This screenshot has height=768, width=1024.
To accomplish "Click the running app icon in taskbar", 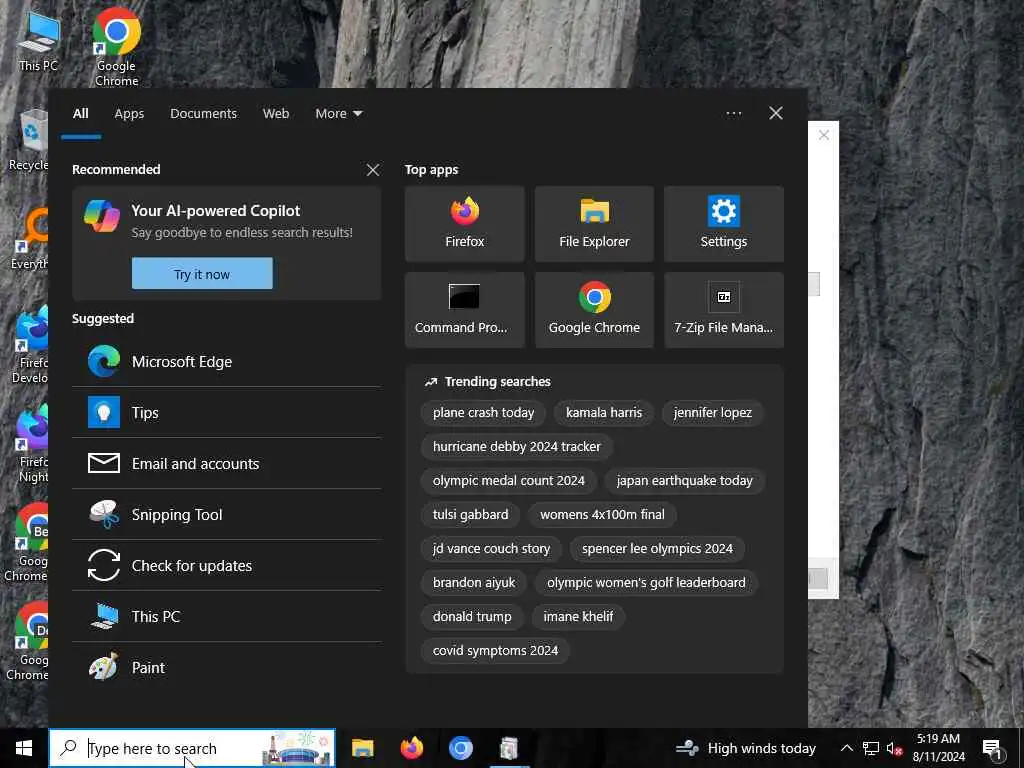I will (x=509, y=748).
